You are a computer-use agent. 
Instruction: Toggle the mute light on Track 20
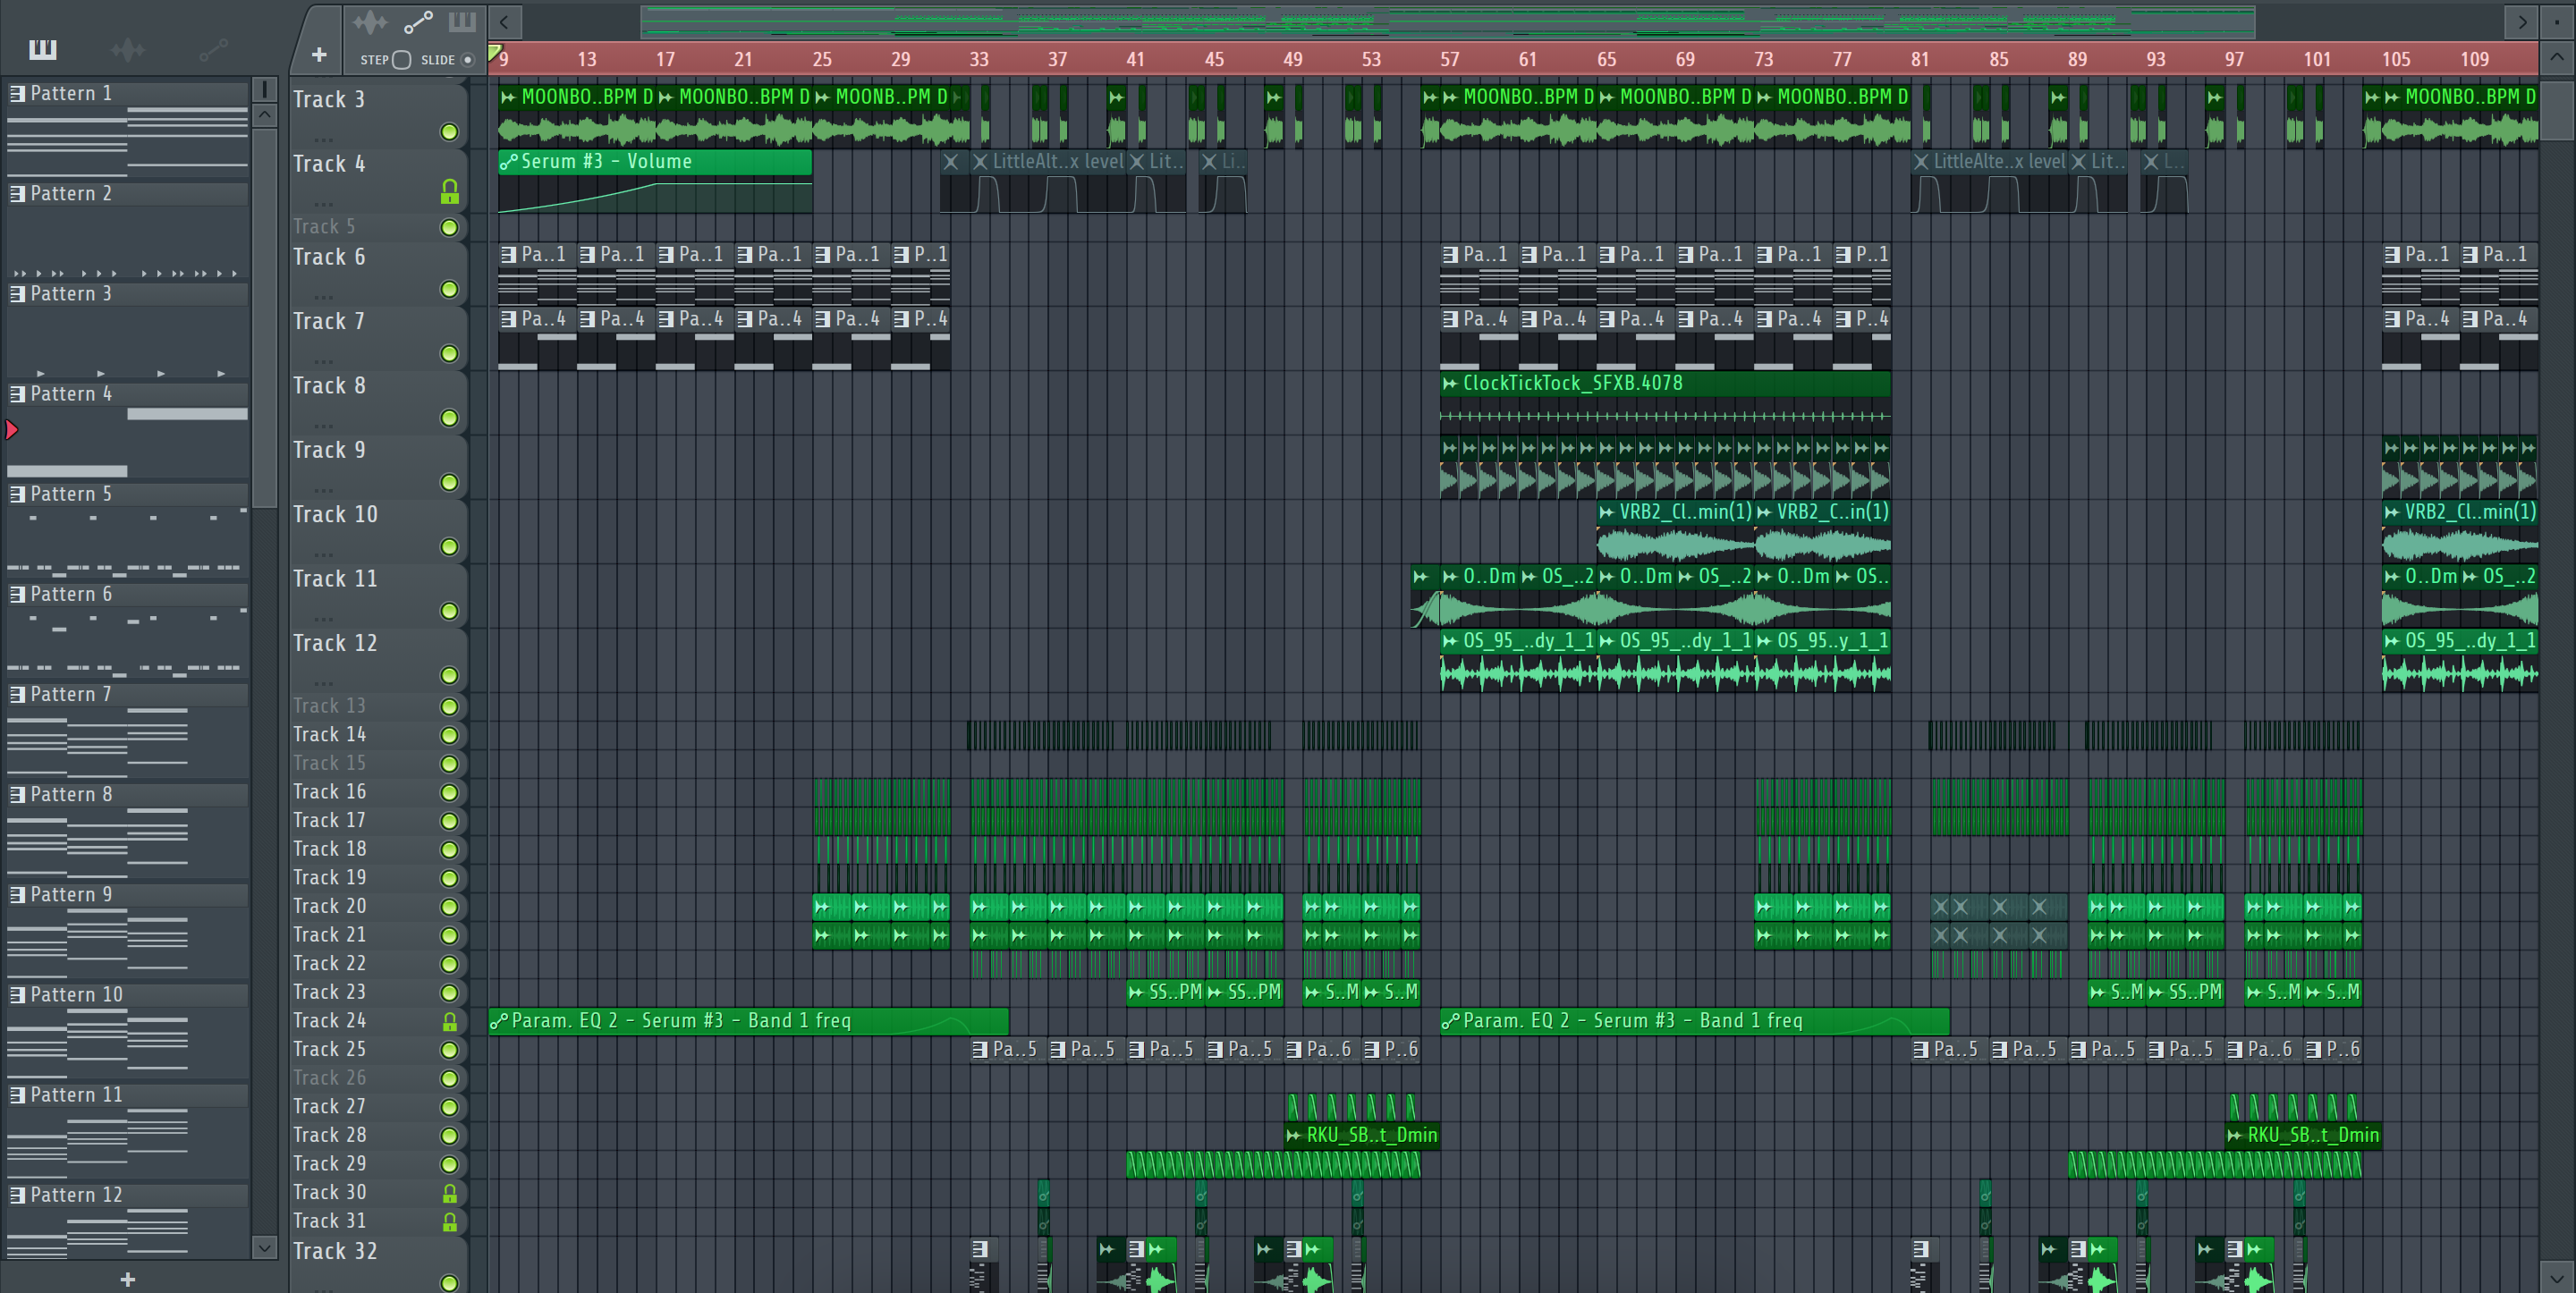pyautogui.click(x=449, y=907)
